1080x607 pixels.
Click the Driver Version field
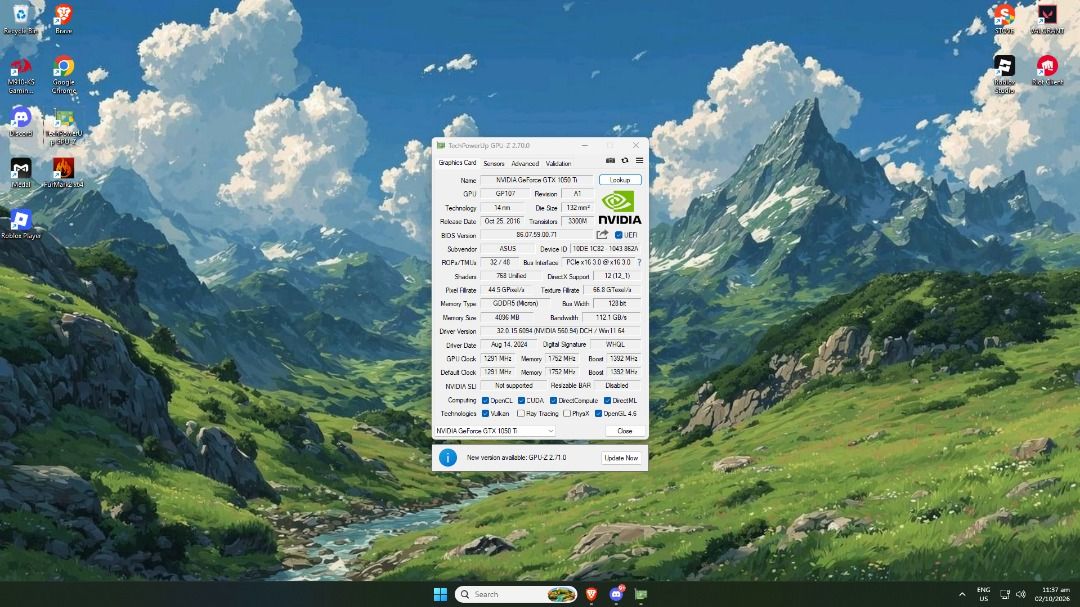click(x=561, y=331)
